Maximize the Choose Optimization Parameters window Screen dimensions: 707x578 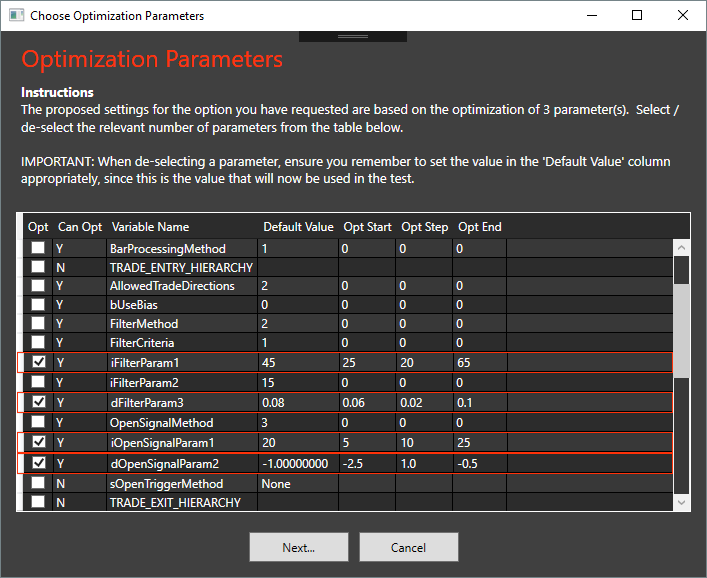pyautogui.click(x=637, y=15)
